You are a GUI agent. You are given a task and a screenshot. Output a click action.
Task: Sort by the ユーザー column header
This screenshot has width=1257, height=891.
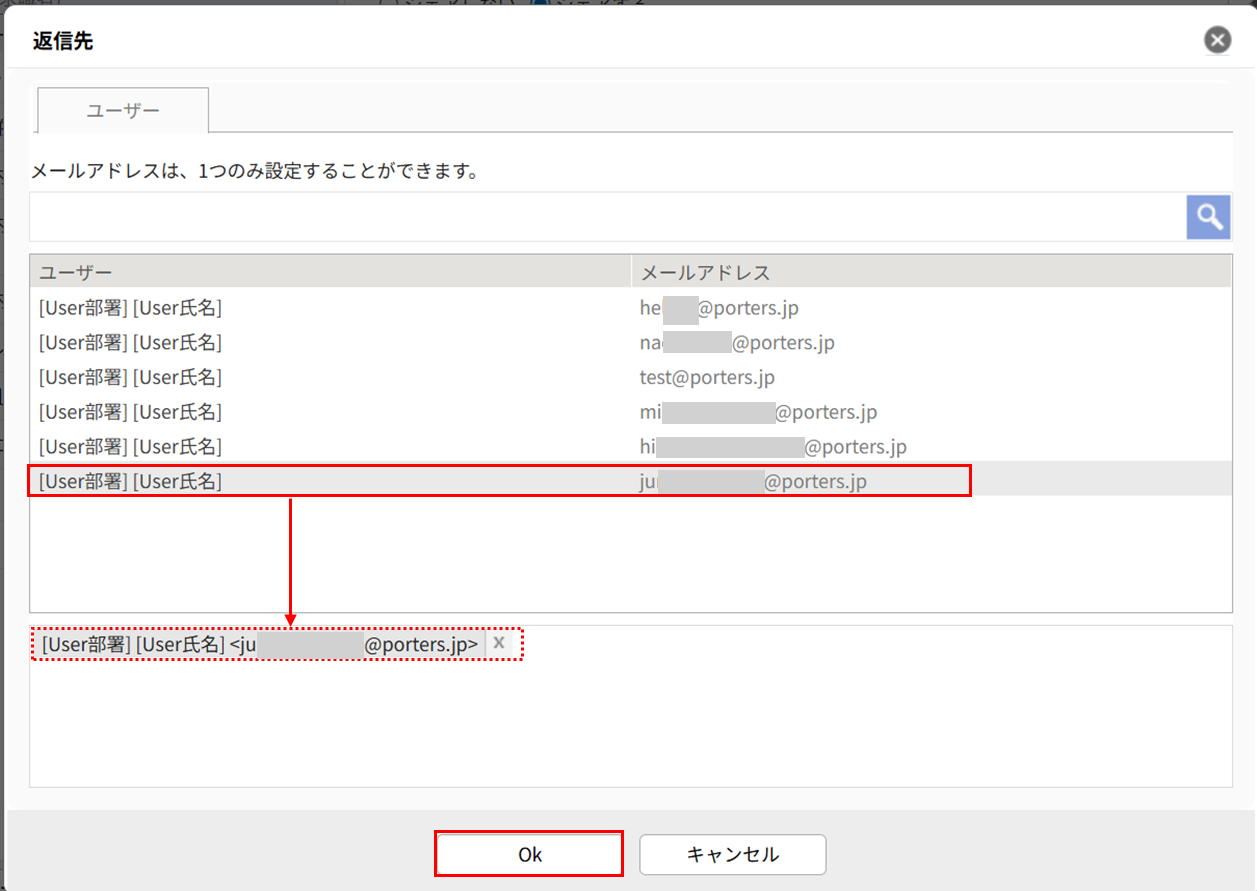[330, 273]
